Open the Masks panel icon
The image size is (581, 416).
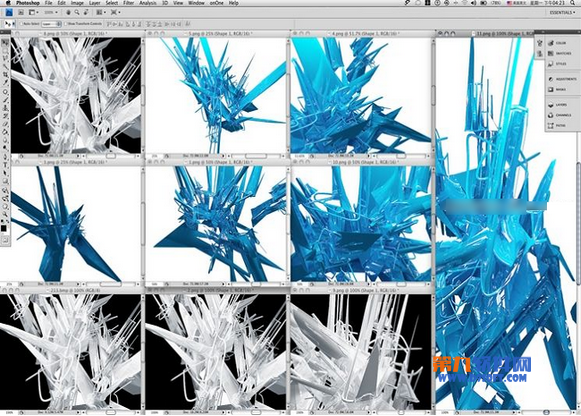click(x=551, y=89)
